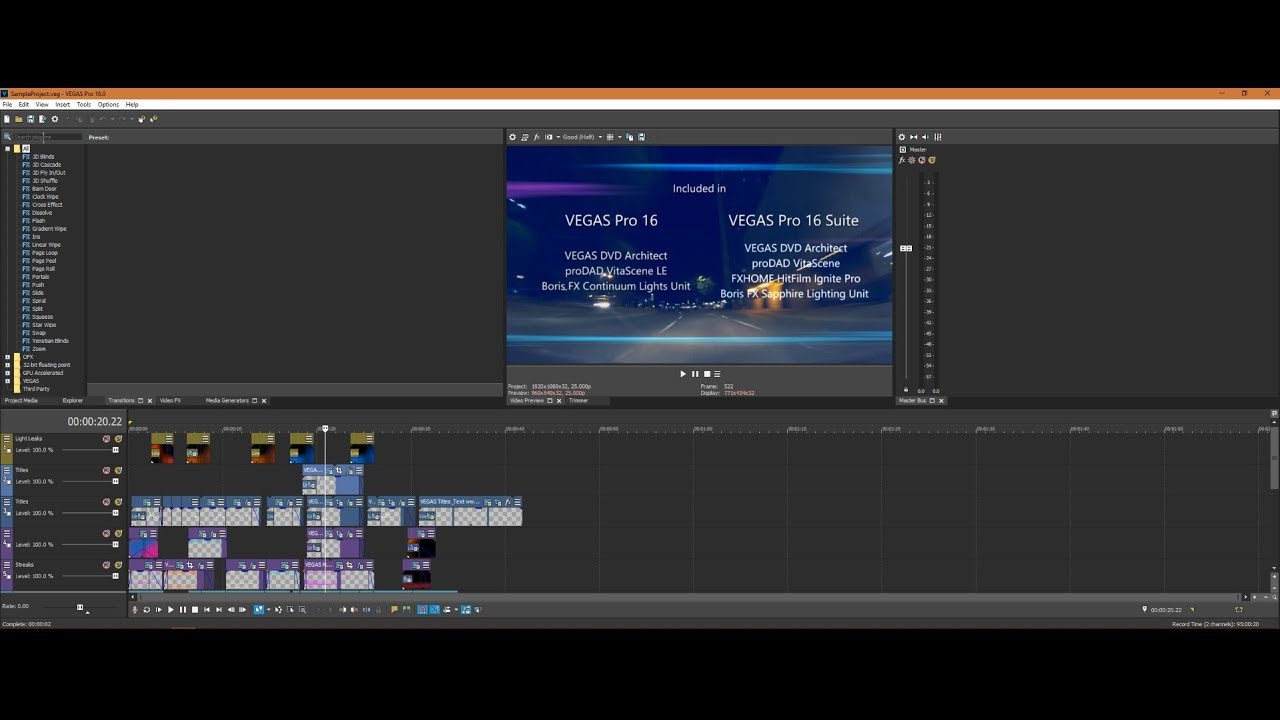Screen dimensions: 1280x720
Task: Switch to Media Generators tab
Action: click(227, 400)
